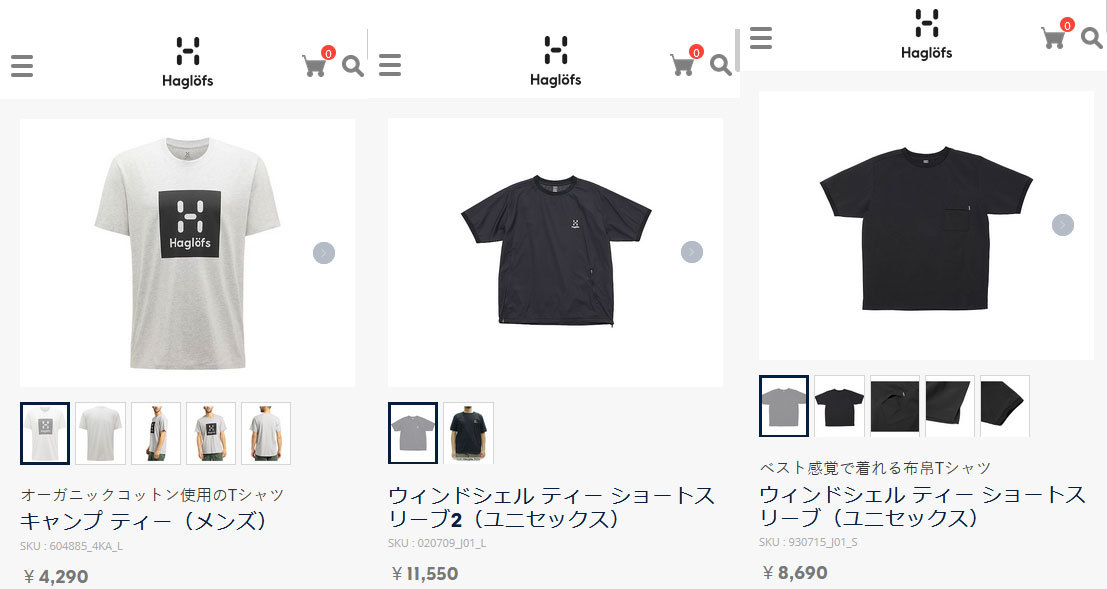Image resolution: width=1107 pixels, height=589 pixels.
Task: Open hamburger menu above Camp Tee product
Action: 22,66
